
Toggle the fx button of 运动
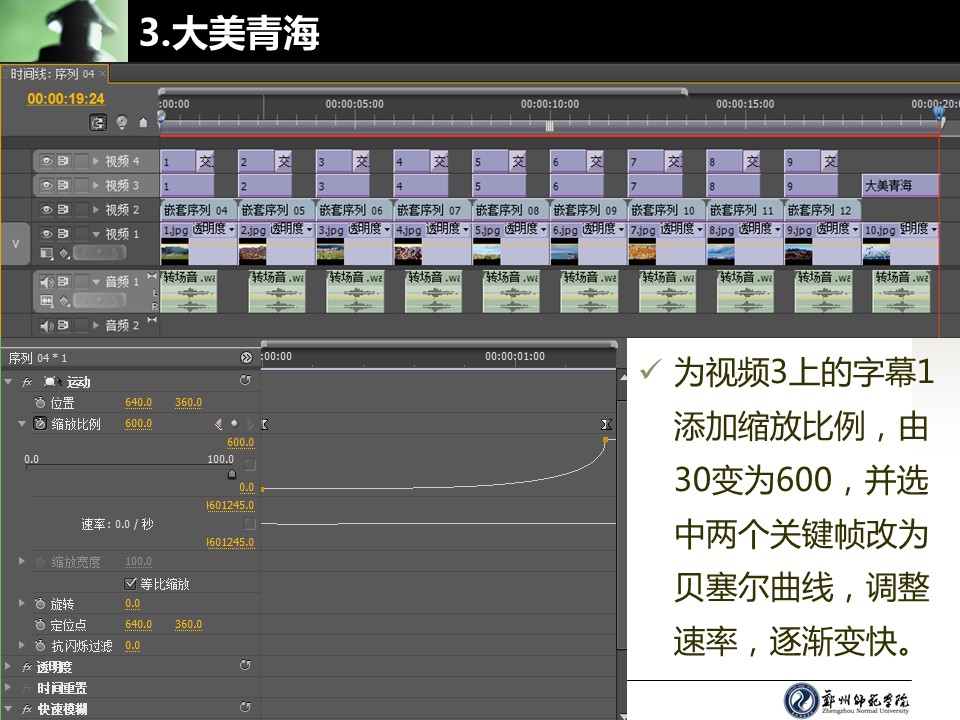point(27,382)
